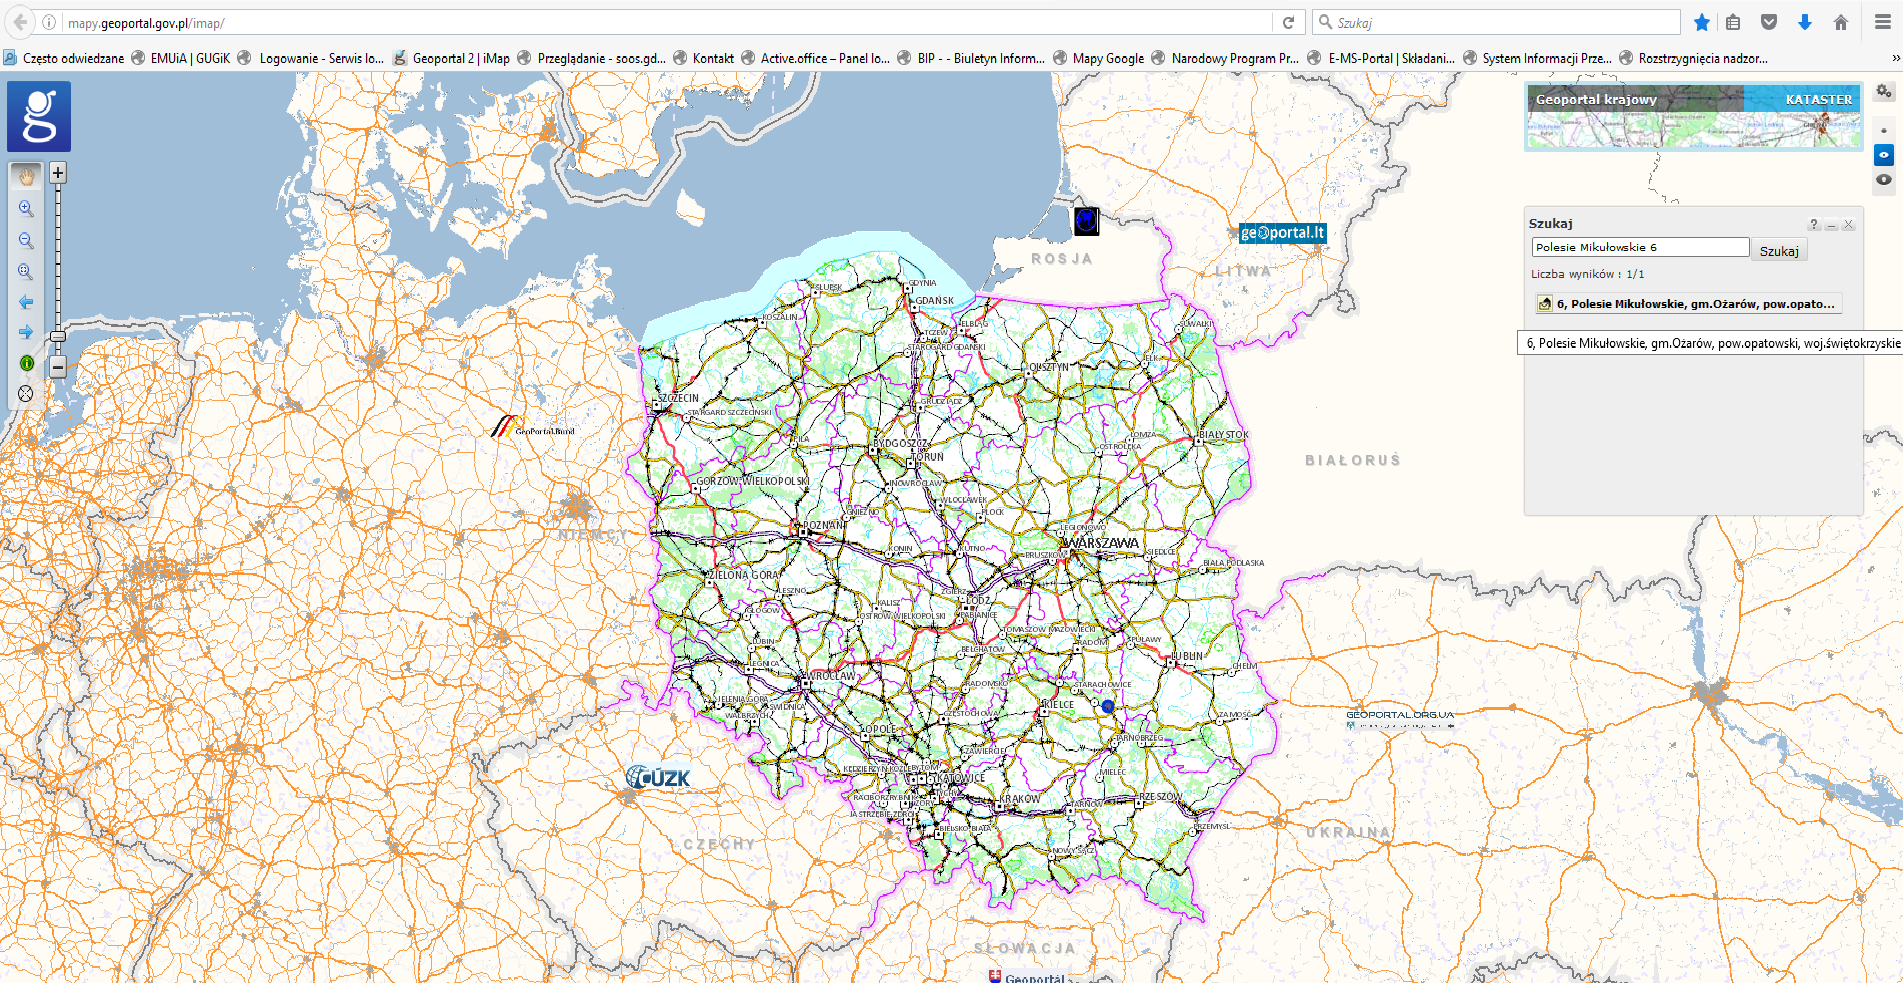Close the Szukaj panel

pos(1849,225)
